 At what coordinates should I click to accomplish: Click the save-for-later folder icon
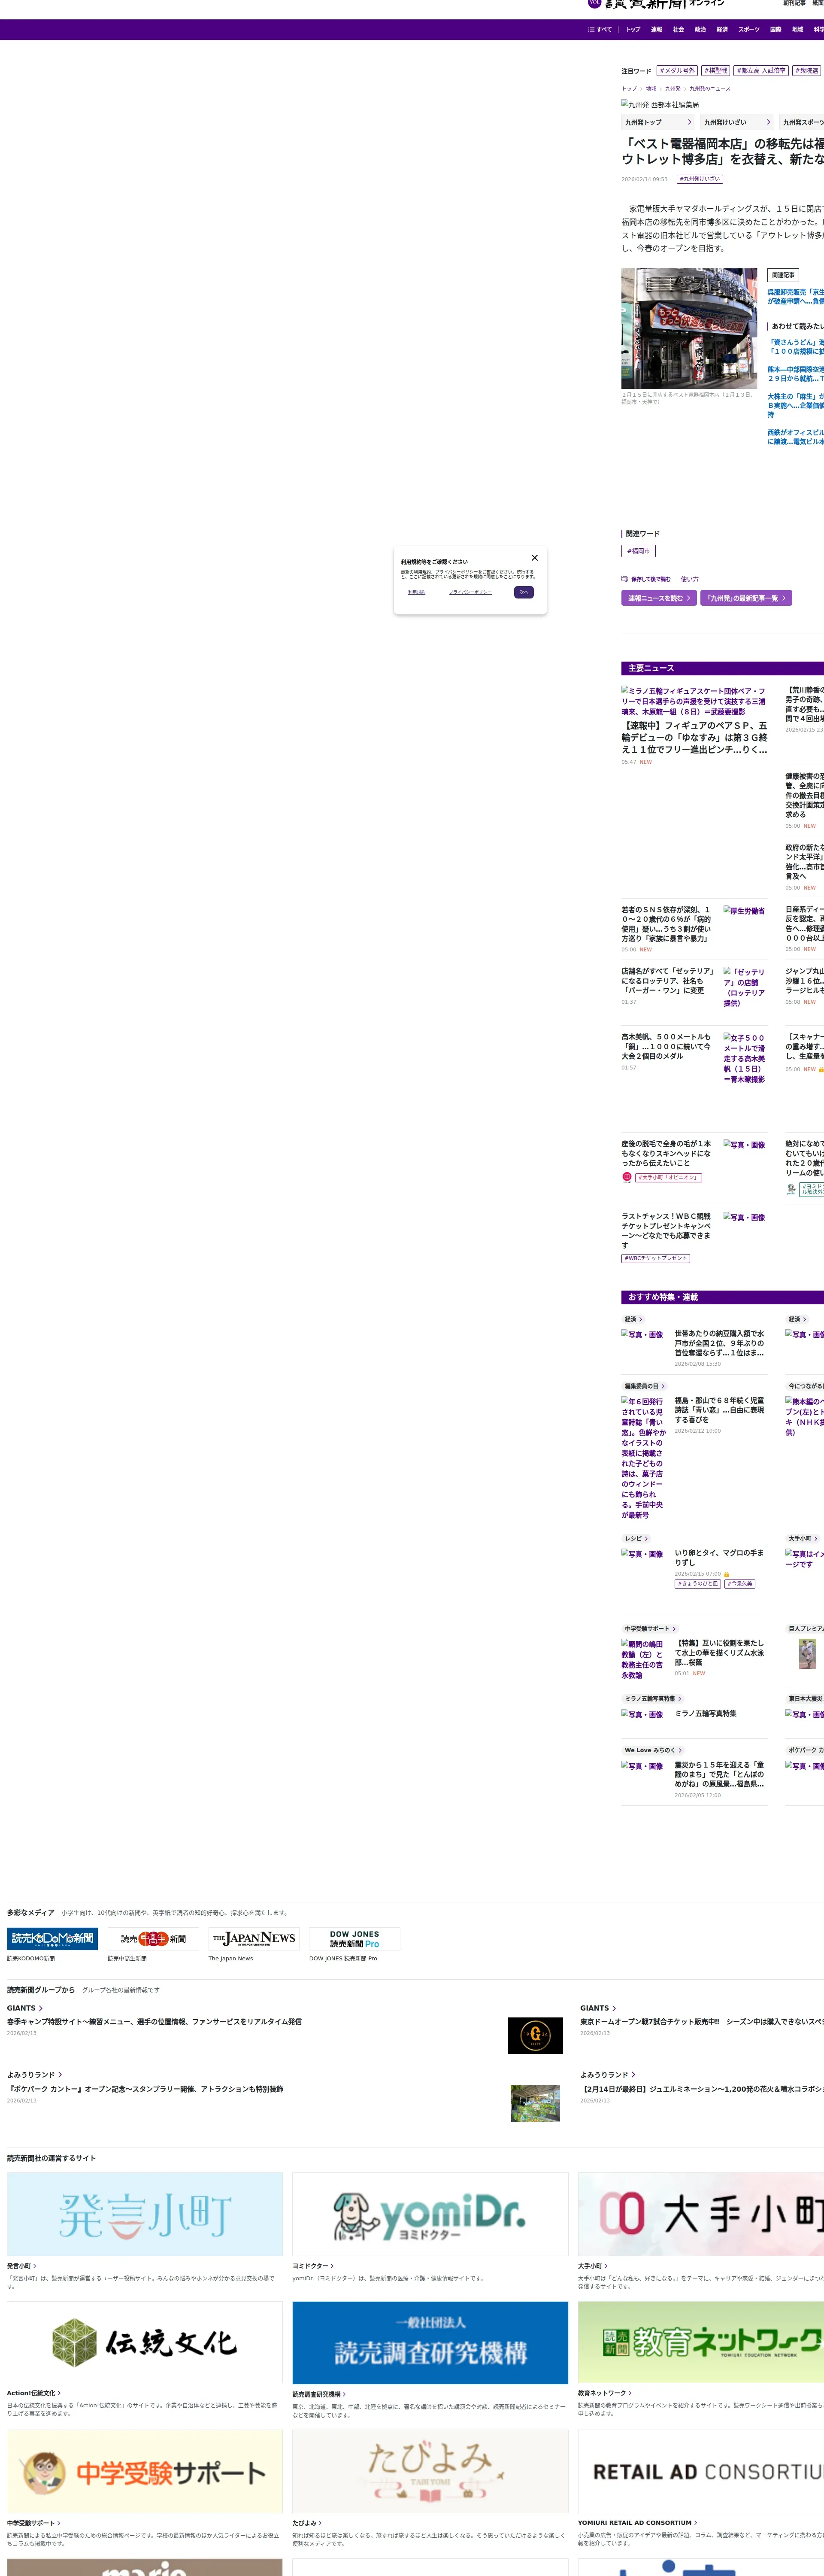pos(625,579)
